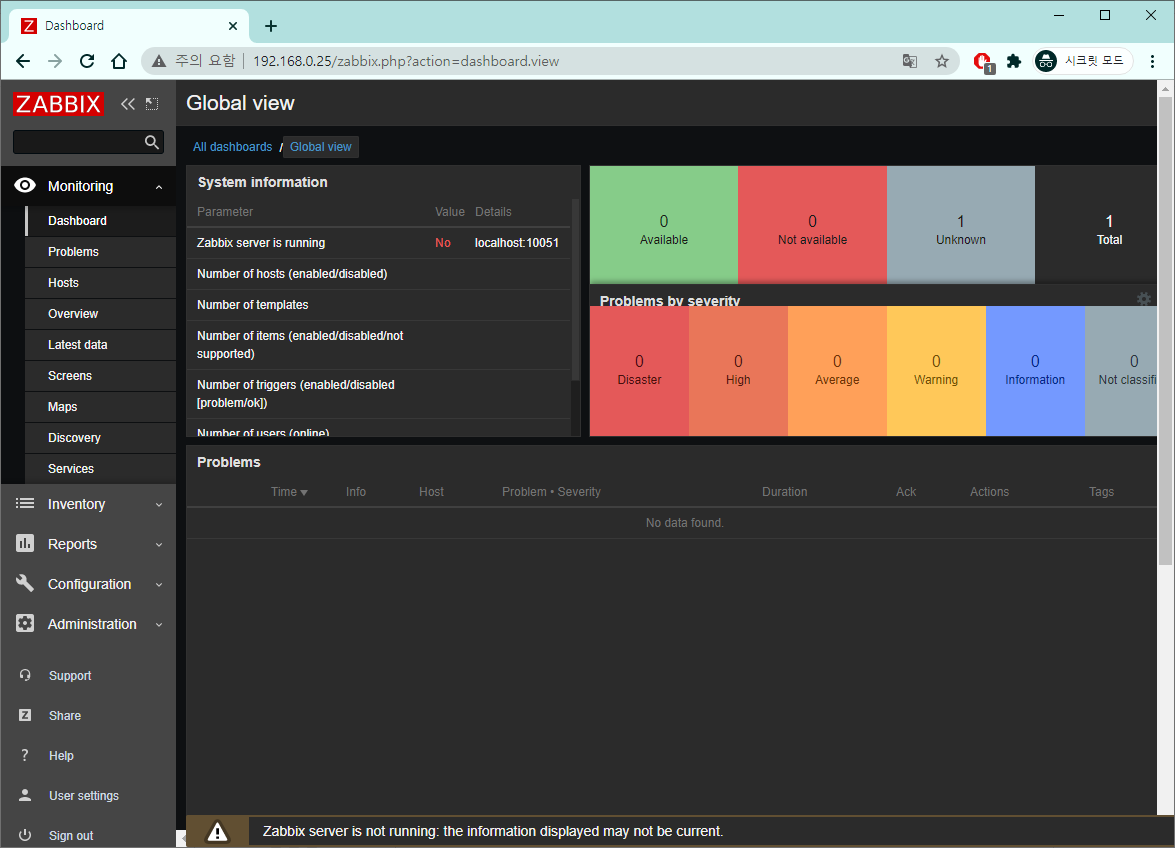1175x848 pixels.
Task: Click the Share Z icon
Action: point(25,715)
